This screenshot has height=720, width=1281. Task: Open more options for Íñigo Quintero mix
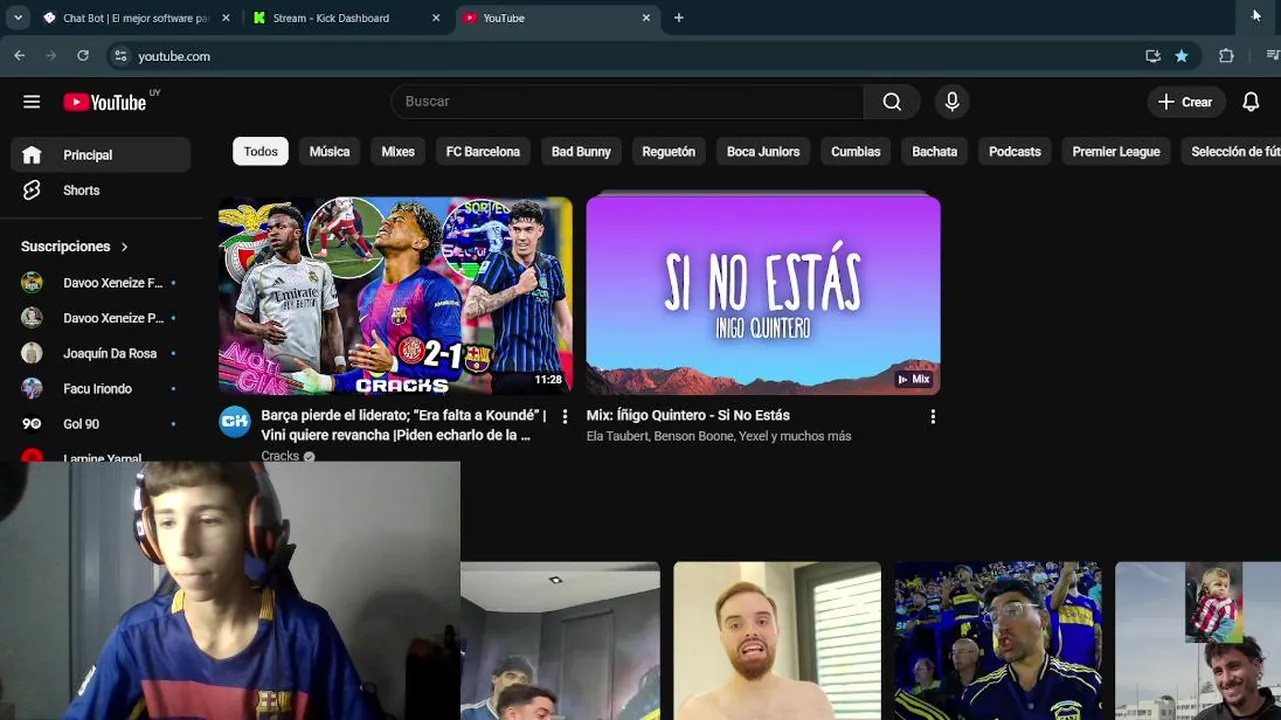pos(933,417)
